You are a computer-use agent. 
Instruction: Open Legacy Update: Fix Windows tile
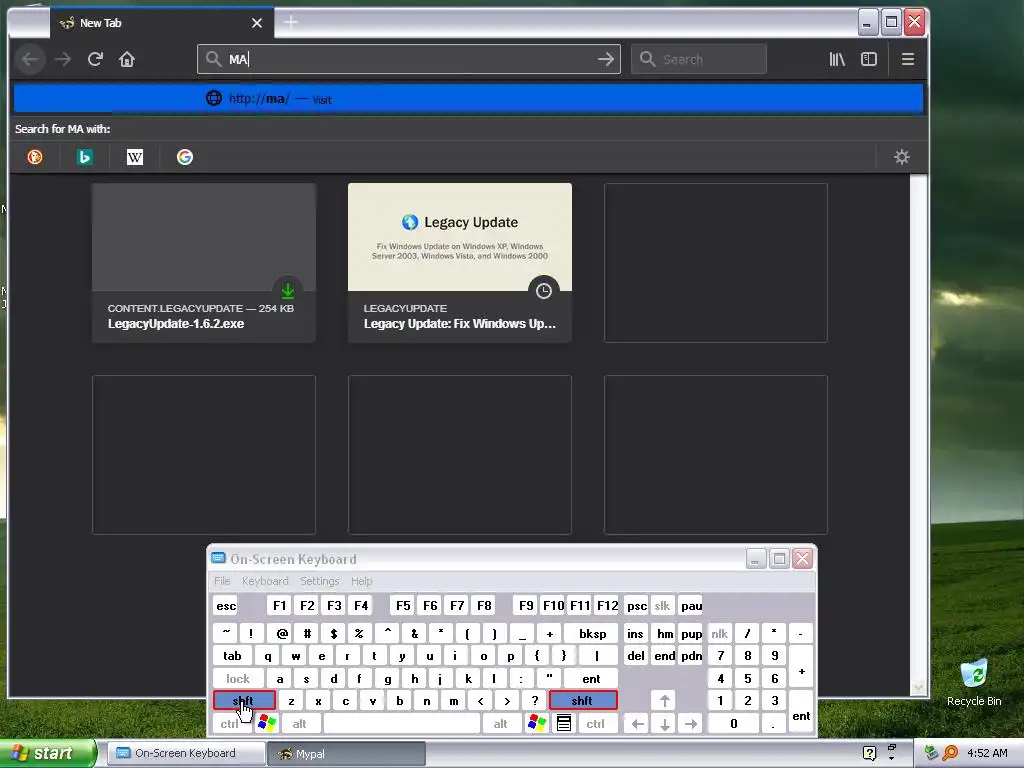tap(460, 263)
